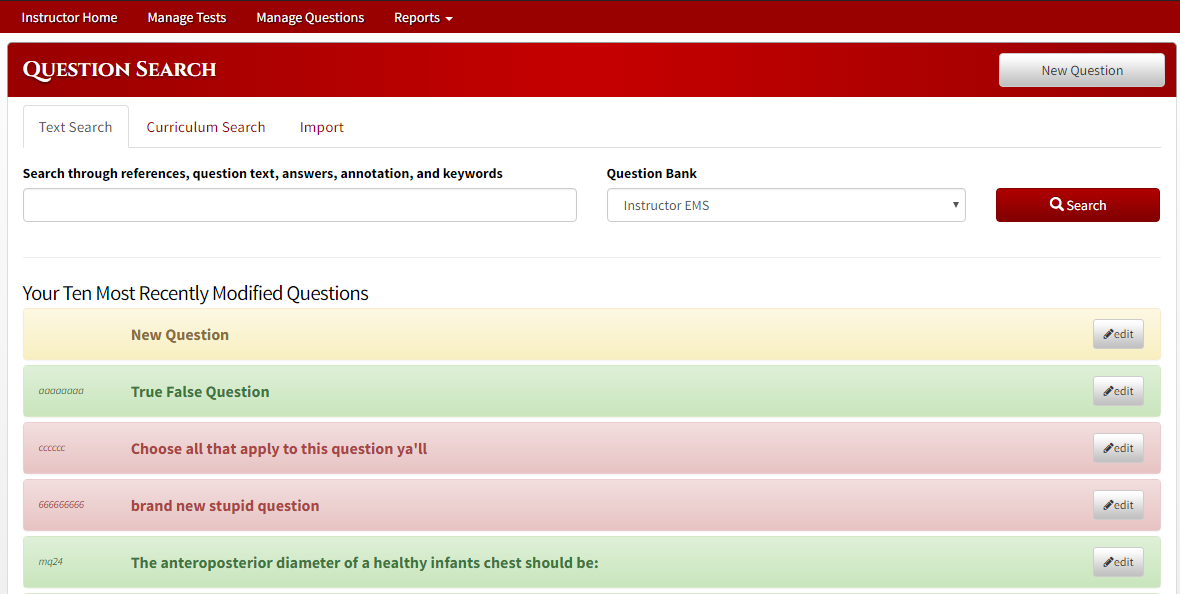Viewport: 1180px width, 594px height.
Task: Click the 'cccccc' reference label
Action: [x=52, y=448]
